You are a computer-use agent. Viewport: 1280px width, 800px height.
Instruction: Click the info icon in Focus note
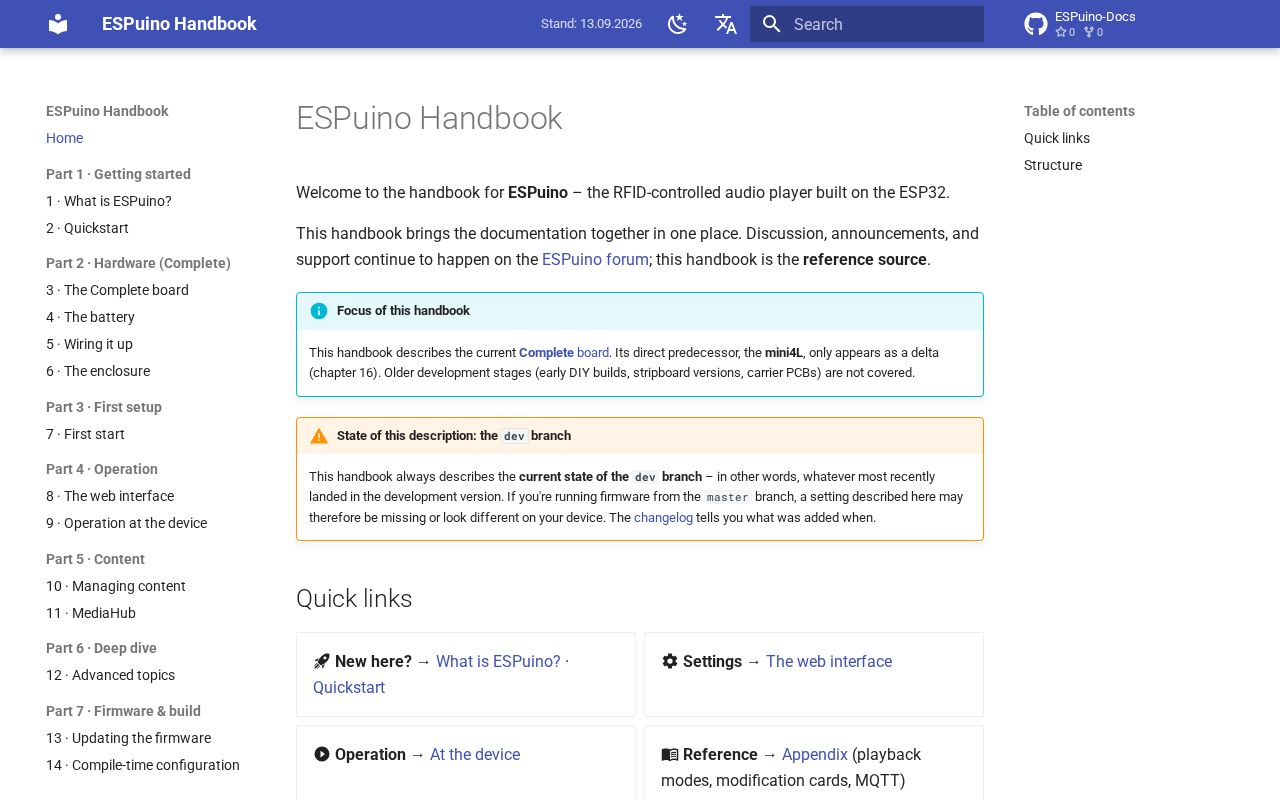319,311
